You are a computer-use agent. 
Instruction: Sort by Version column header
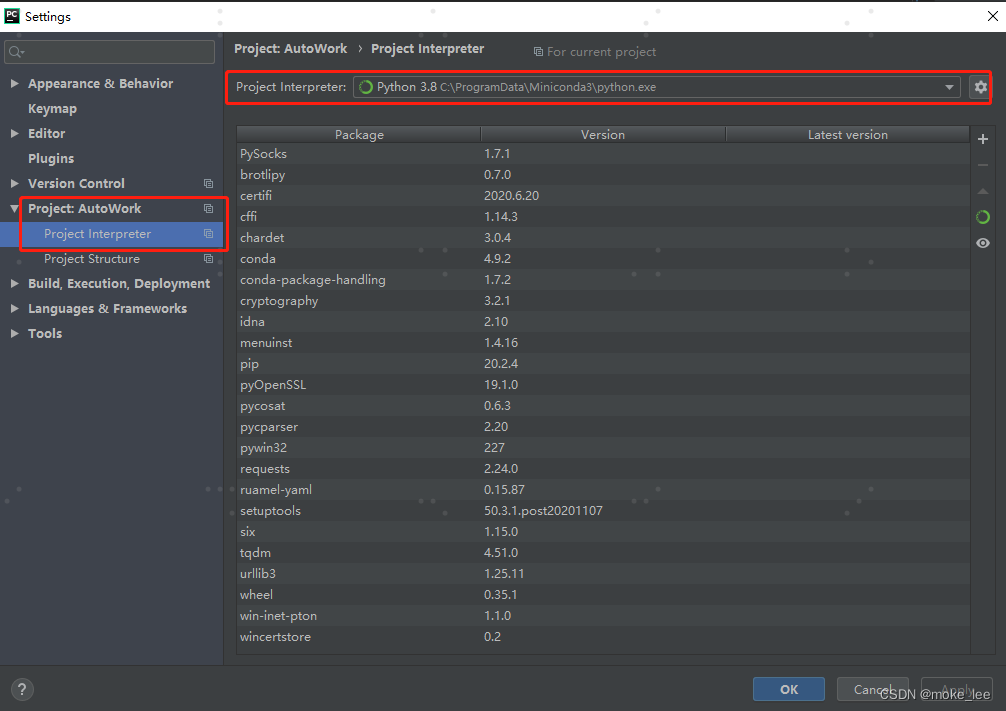click(603, 135)
